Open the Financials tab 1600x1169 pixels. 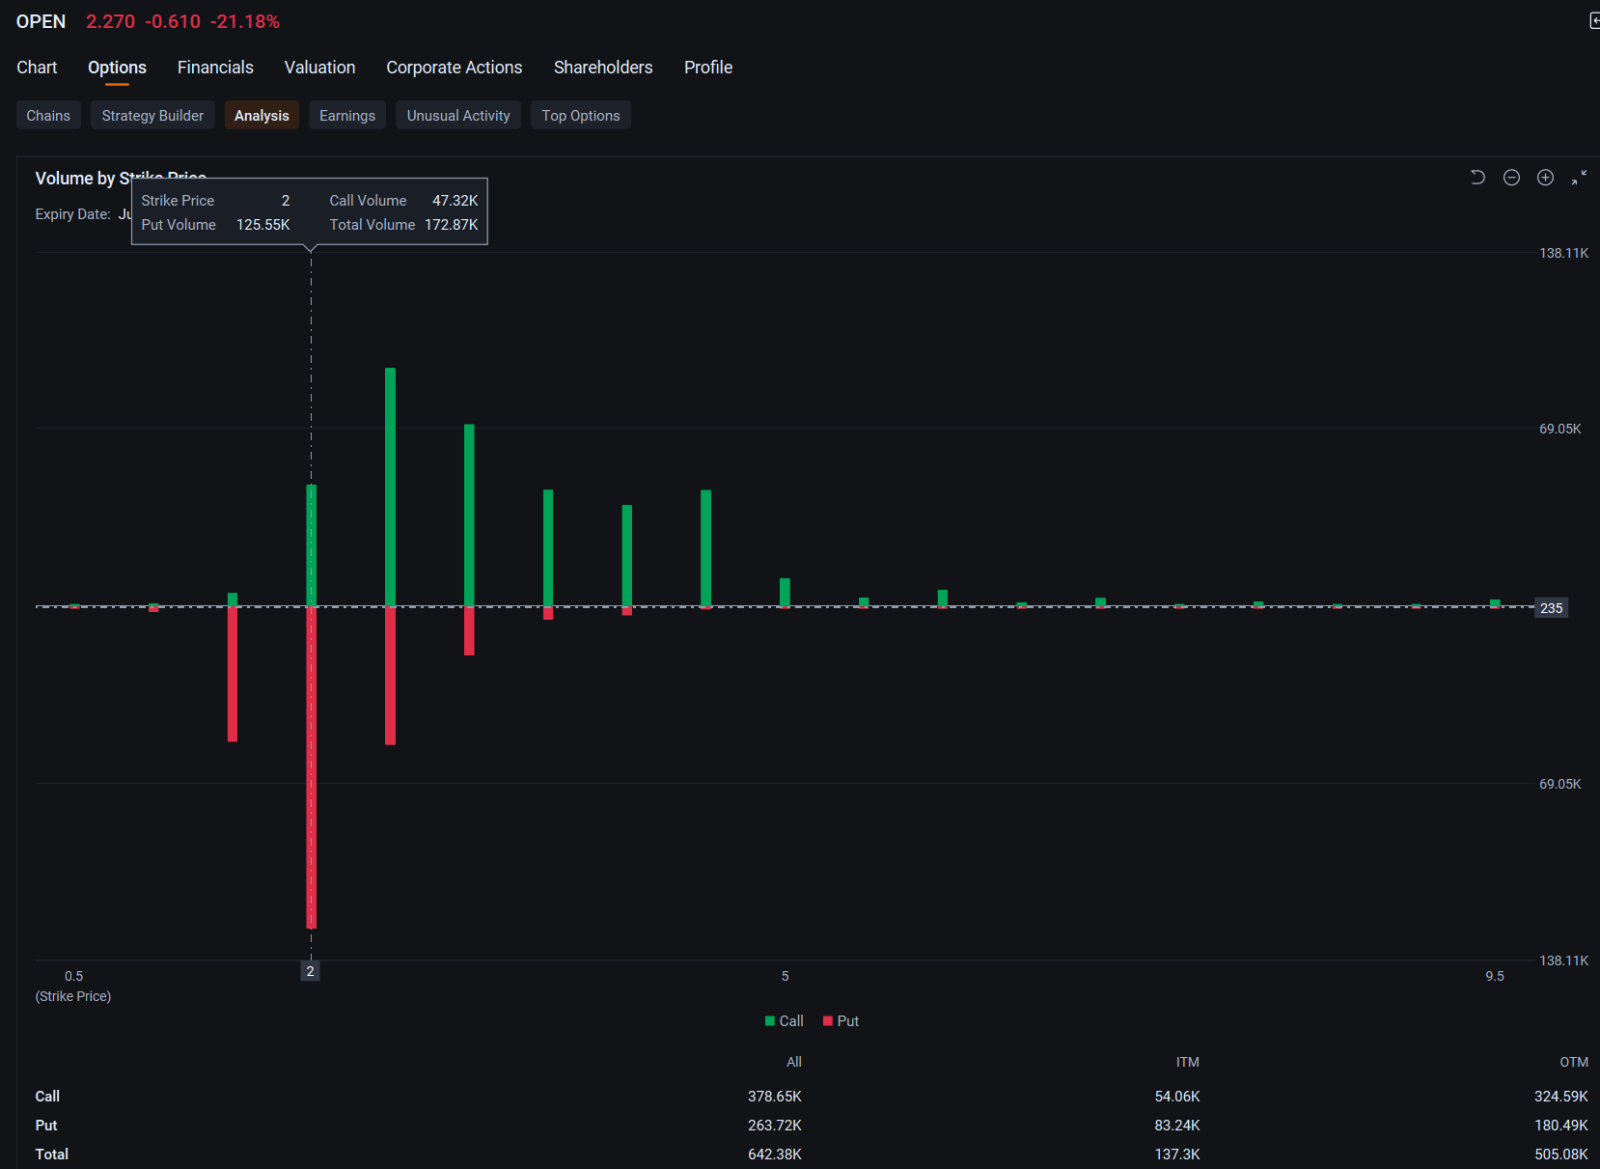point(215,67)
